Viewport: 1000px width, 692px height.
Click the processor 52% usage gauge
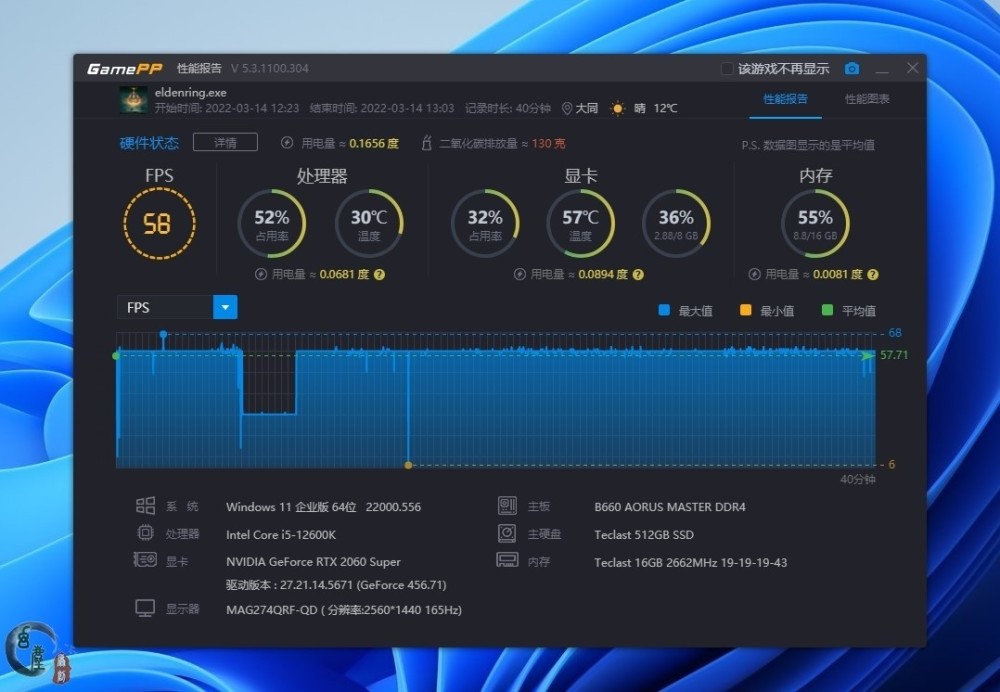pos(272,223)
